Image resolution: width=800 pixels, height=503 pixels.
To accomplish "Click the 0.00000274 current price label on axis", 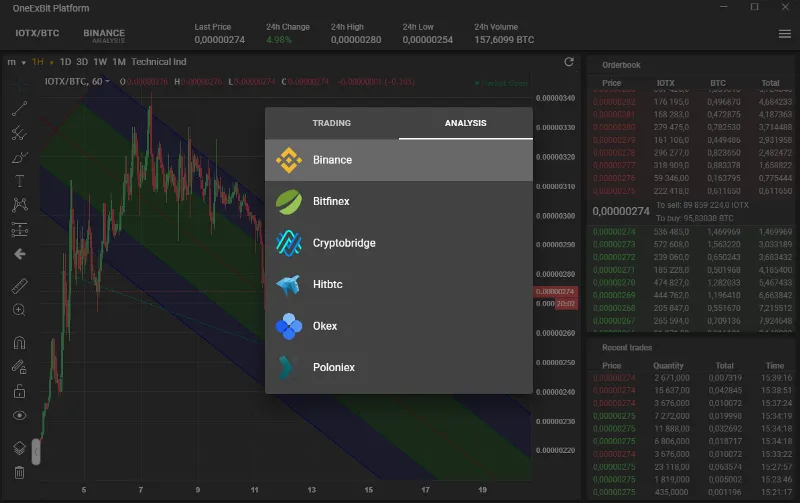I will coord(555,291).
